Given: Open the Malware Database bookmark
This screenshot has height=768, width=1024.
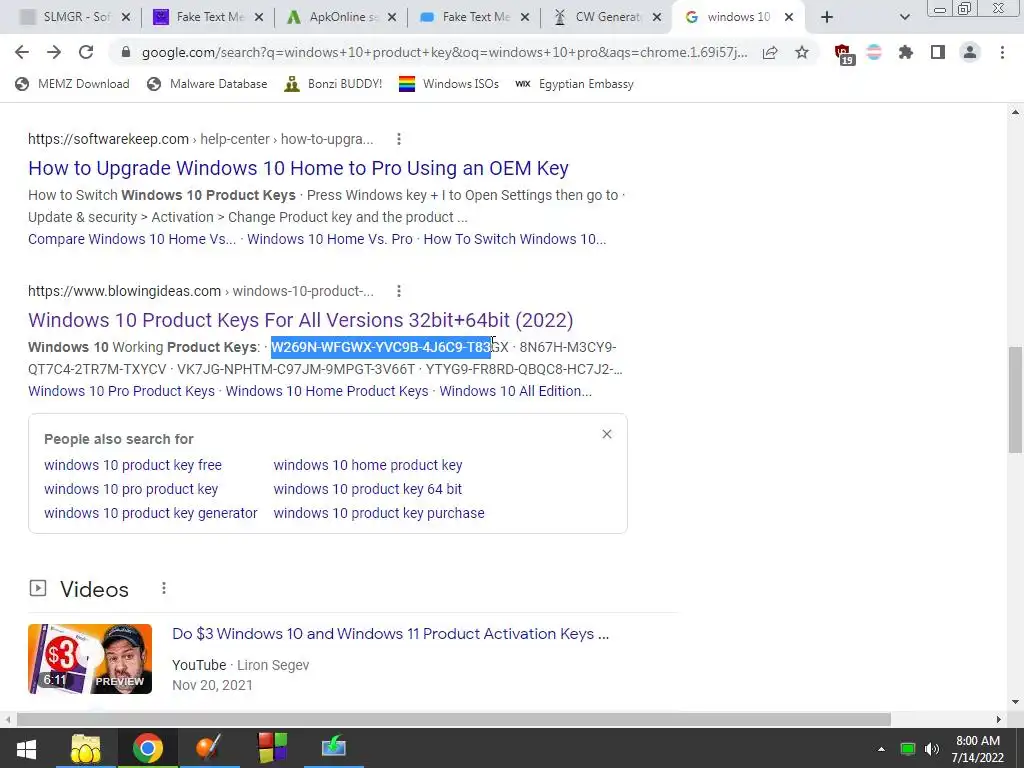Looking at the screenshot, I should [x=207, y=84].
